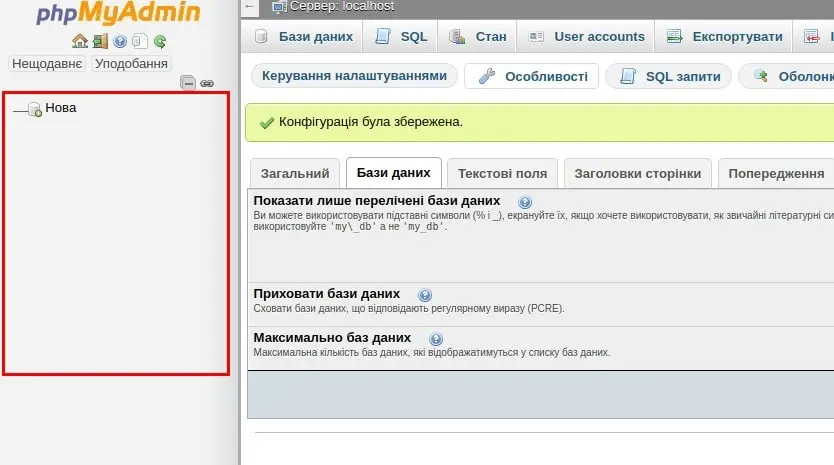Click the text Конфігурація була збережена.
Viewport: 834px width, 465px height.
371,122
